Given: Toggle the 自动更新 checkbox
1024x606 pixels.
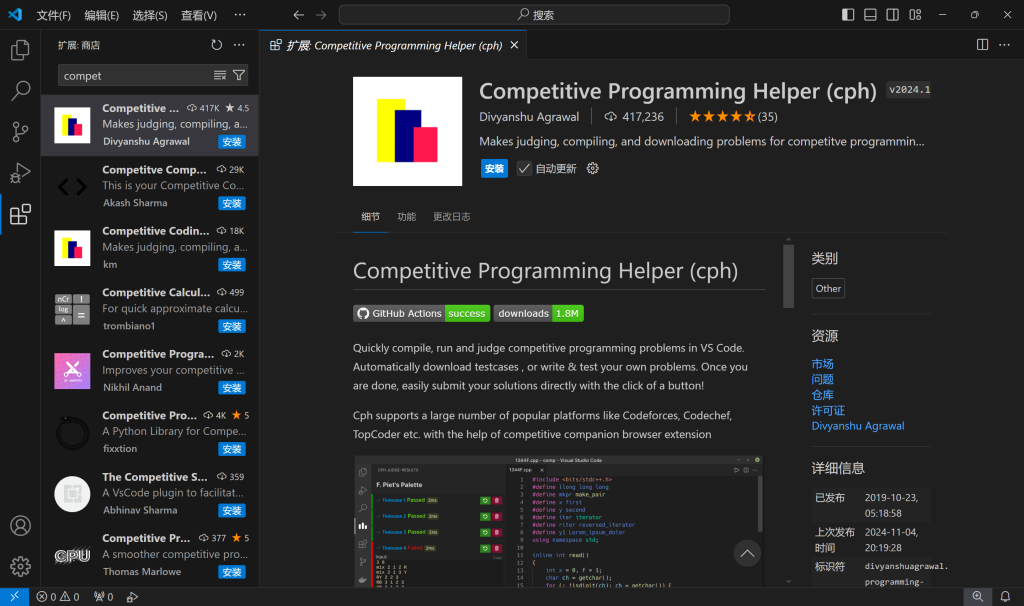Looking at the screenshot, I should point(524,169).
